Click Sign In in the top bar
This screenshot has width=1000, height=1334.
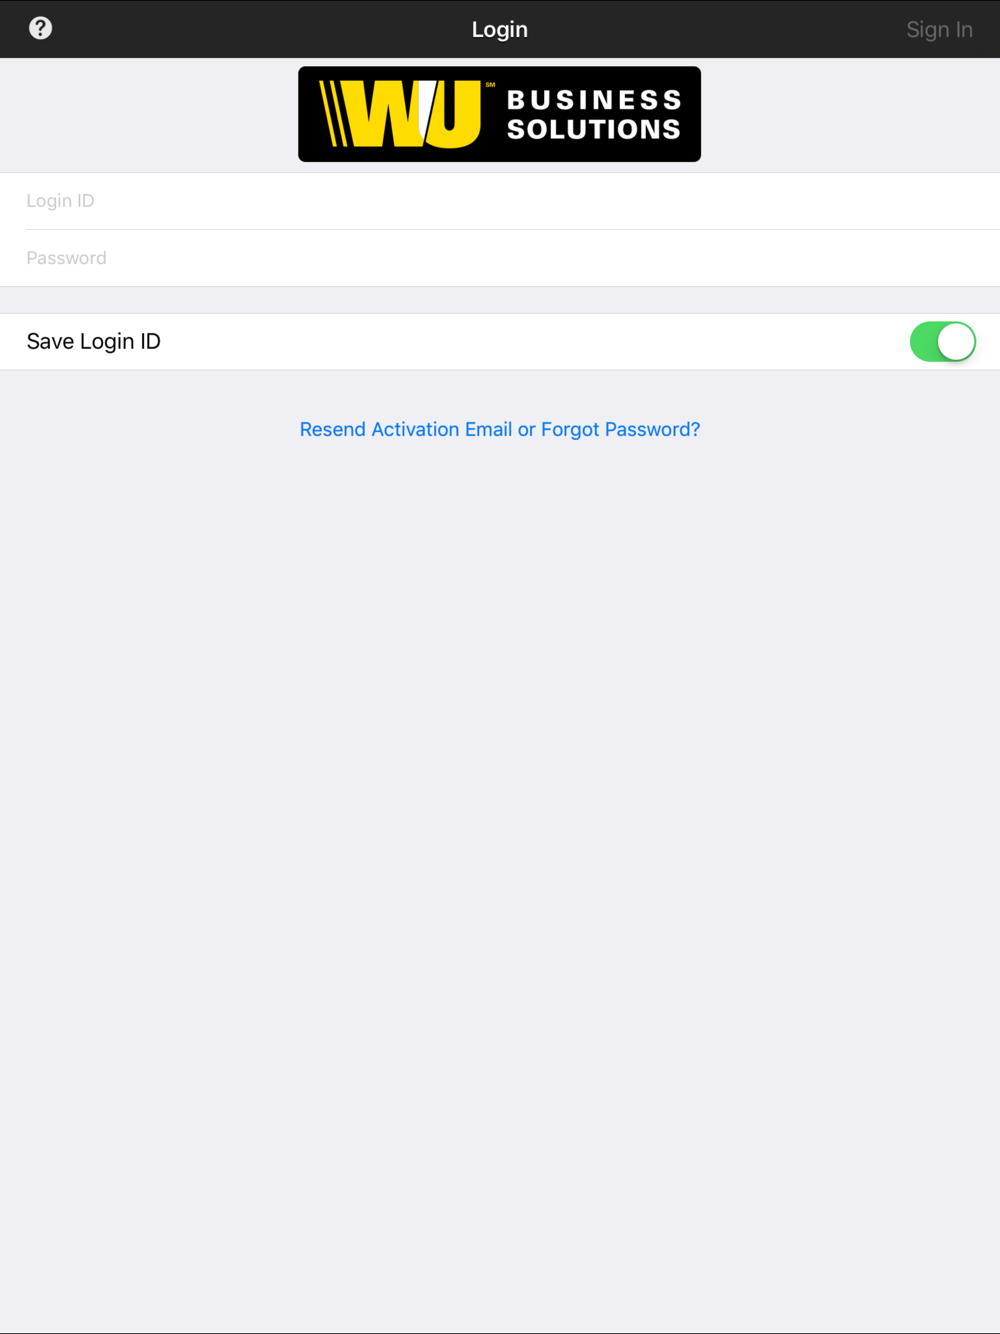(939, 30)
